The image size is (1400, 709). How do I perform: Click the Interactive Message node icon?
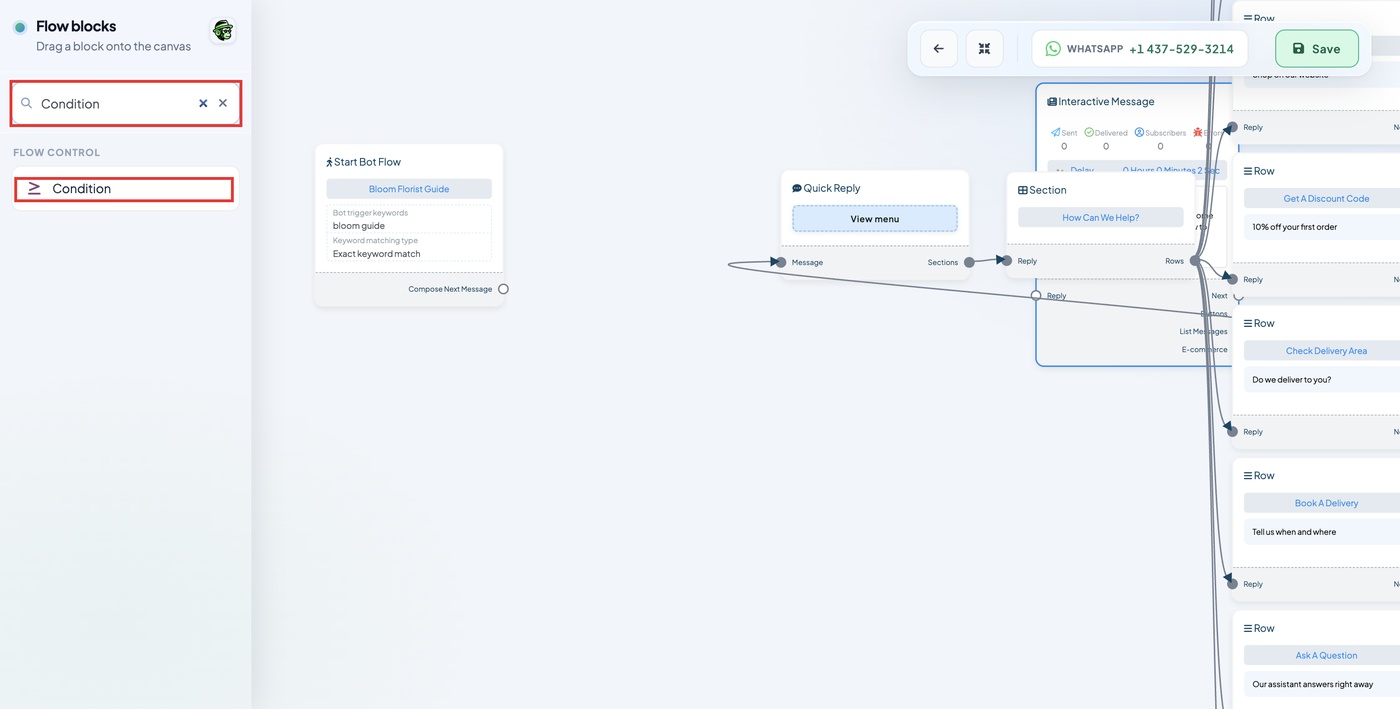coord(1052,102)
